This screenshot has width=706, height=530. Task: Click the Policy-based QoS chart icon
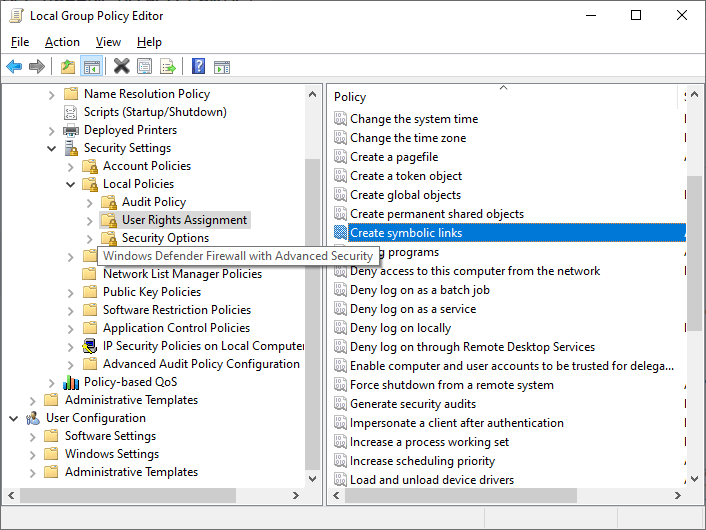pos(71,382)
